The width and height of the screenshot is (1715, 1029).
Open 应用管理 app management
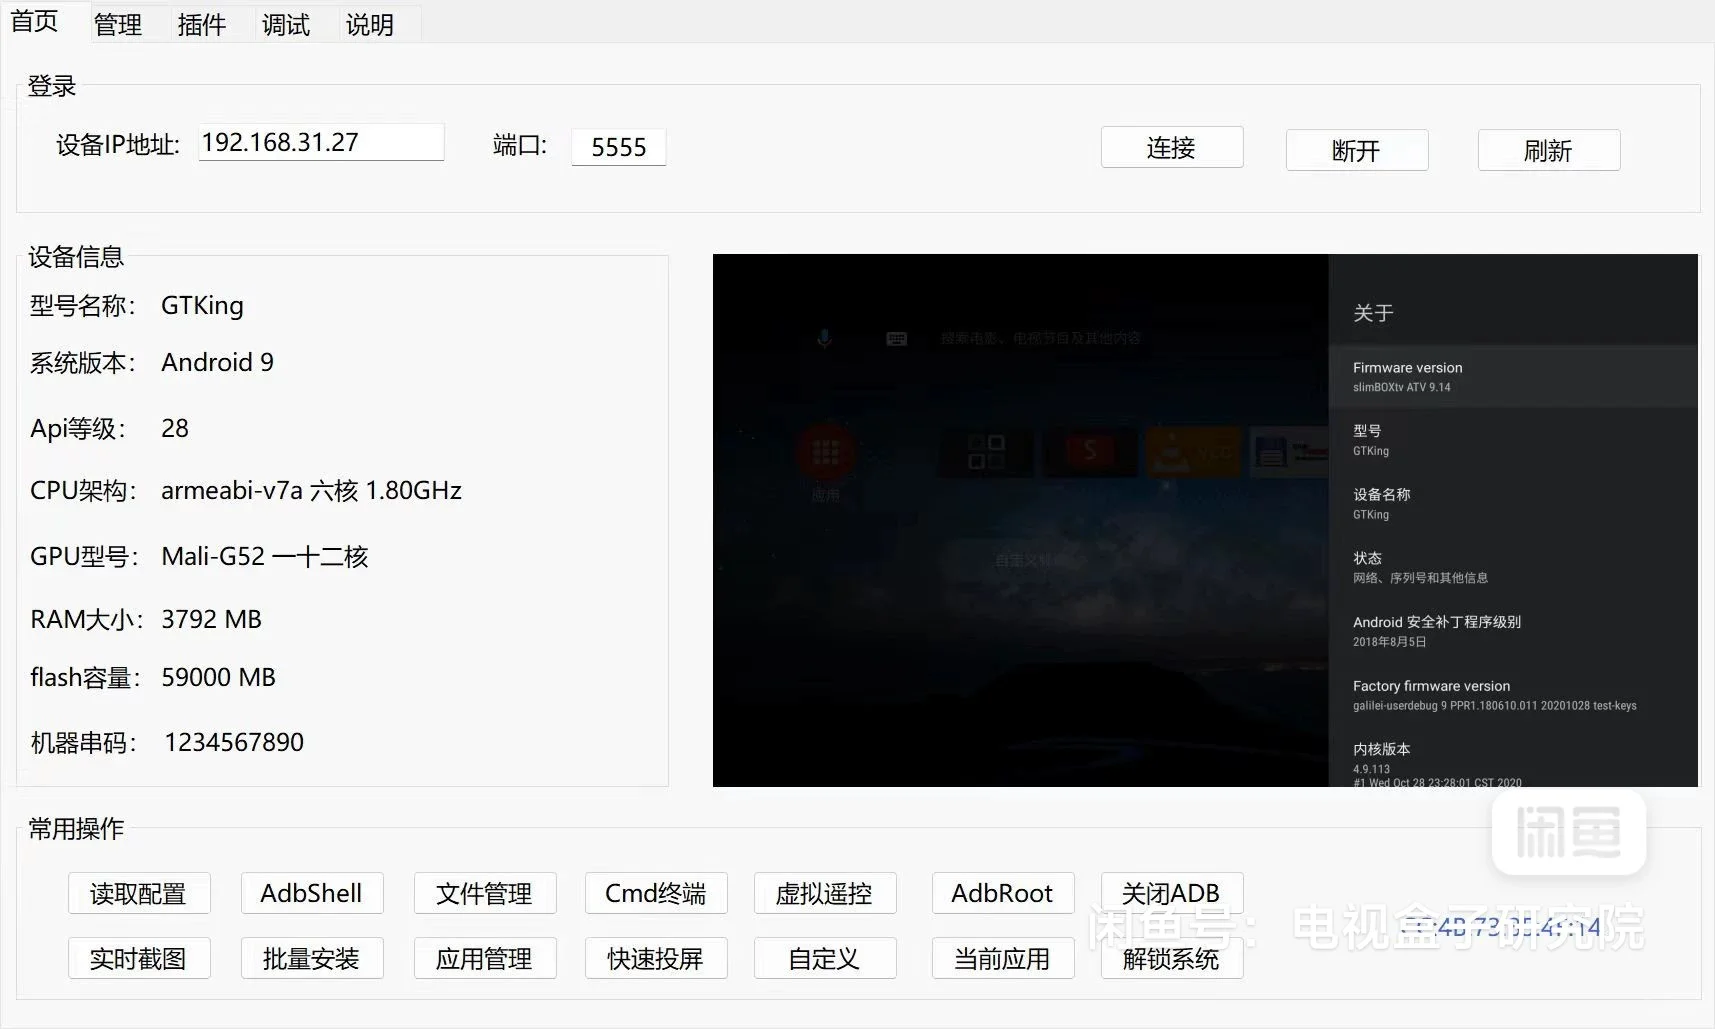click(x=485, y=958)
